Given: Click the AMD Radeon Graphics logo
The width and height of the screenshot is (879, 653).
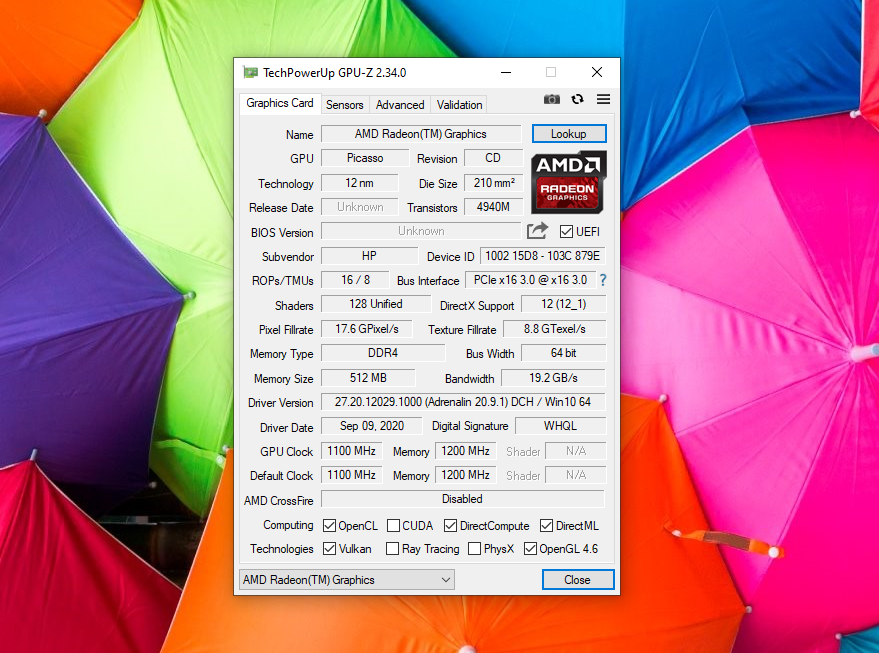Looking at the screenshot, I should [568, 182].
